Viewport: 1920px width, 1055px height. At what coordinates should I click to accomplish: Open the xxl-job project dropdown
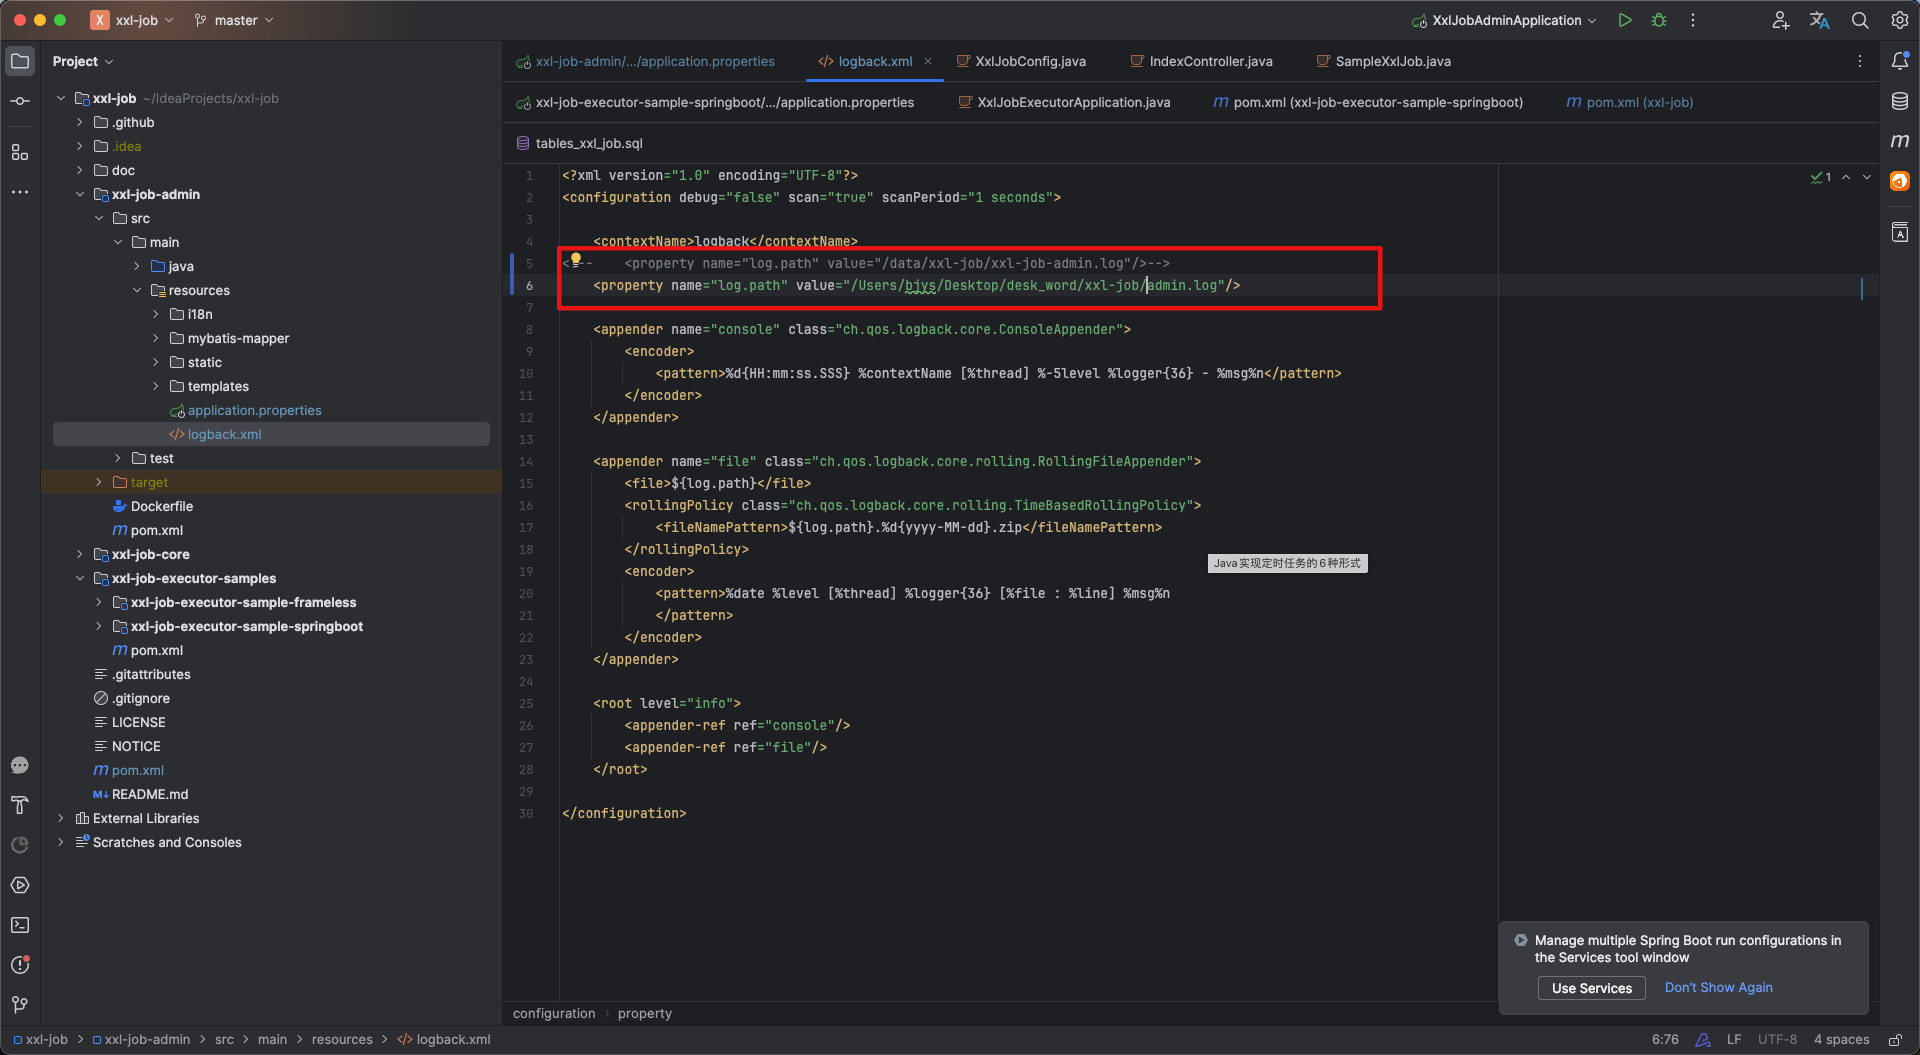(x=132, y=20)
